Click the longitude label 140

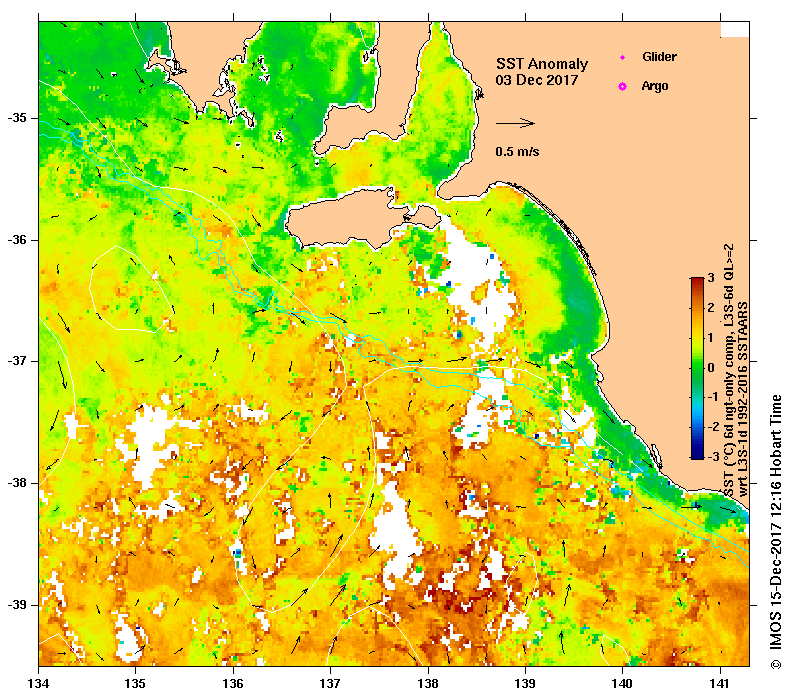[x=622, y=684]
